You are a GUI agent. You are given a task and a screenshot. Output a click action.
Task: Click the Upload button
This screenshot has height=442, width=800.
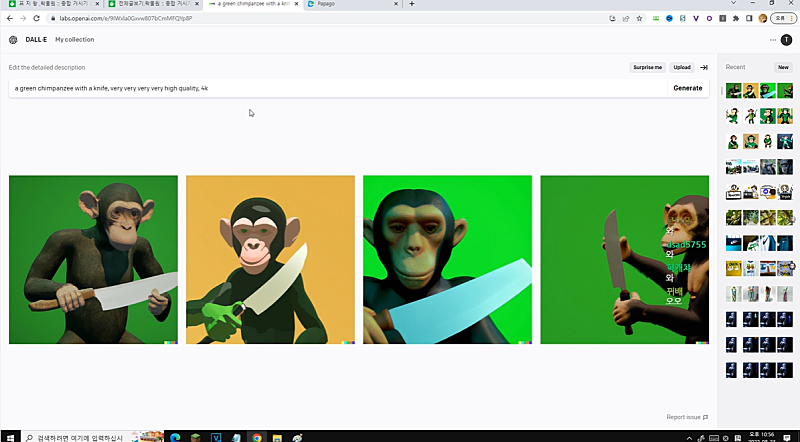681,67
